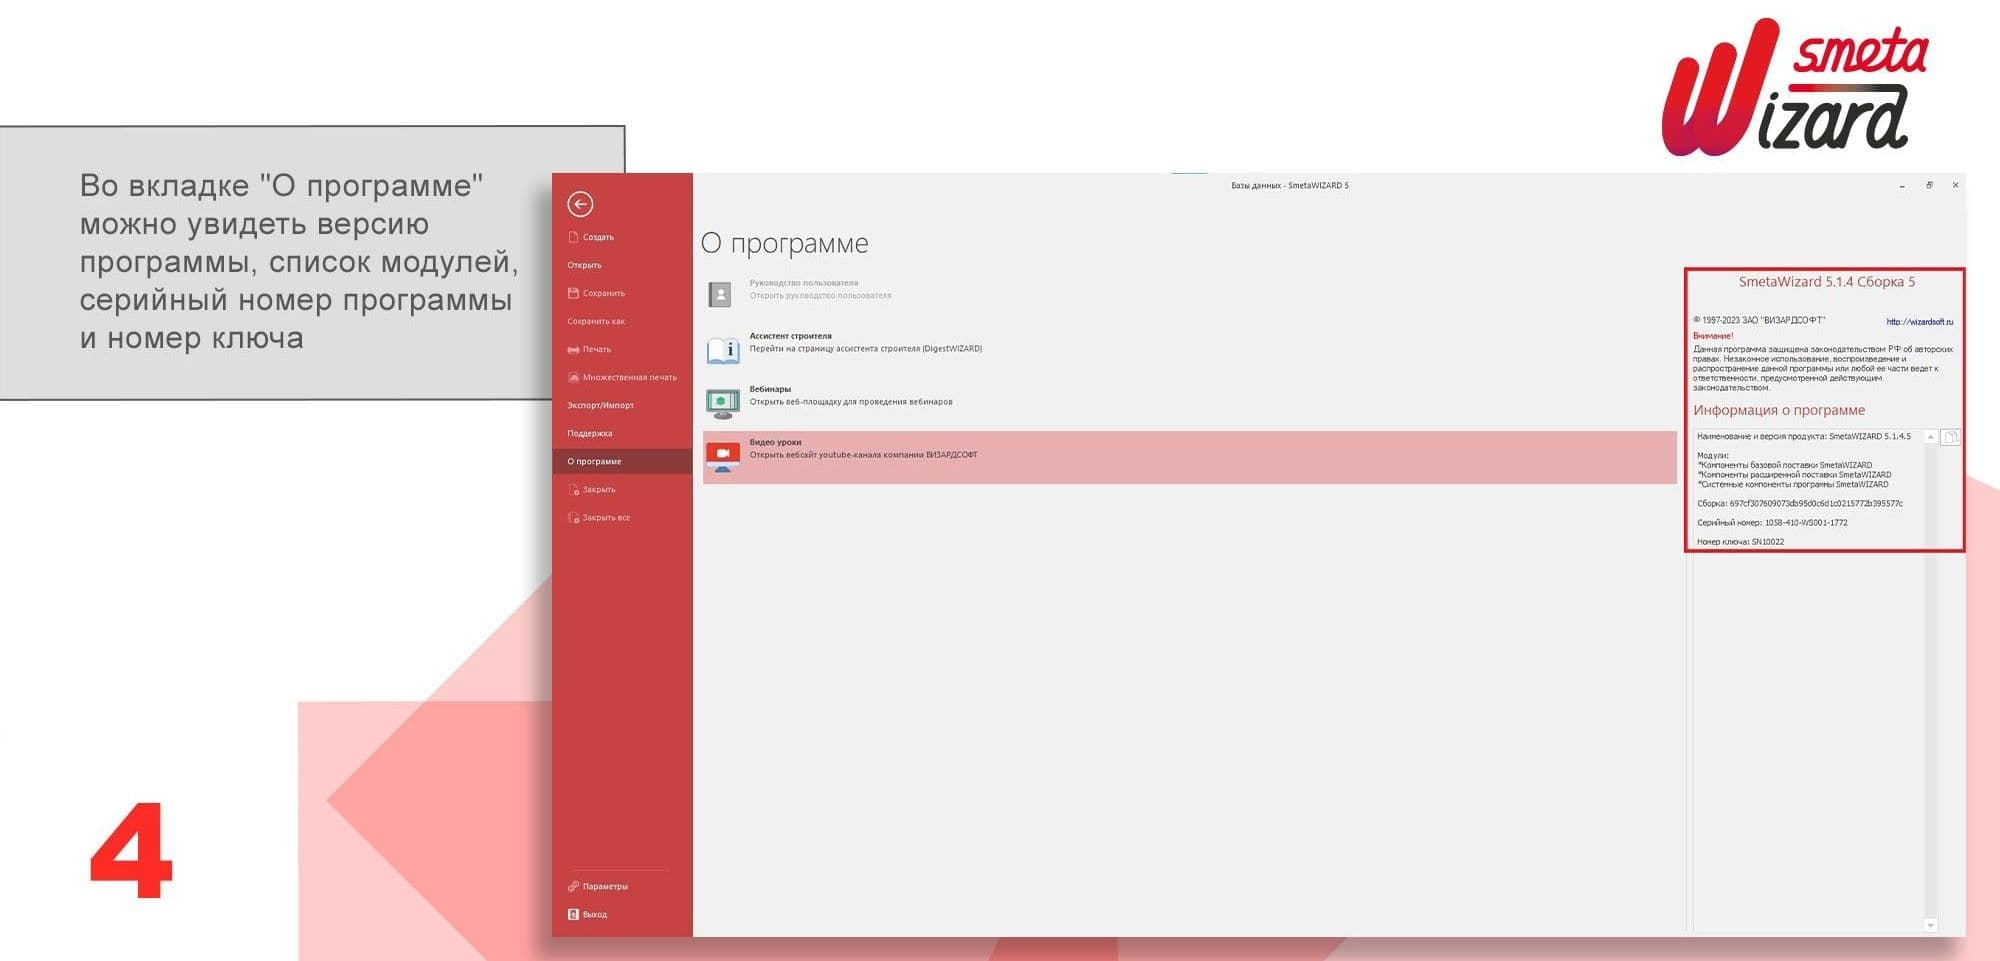Click the 'Компоненты базовой поставки SmetaWIZARD' line
This screenshot has height=961, width=2000.
tap(1785, 465)
